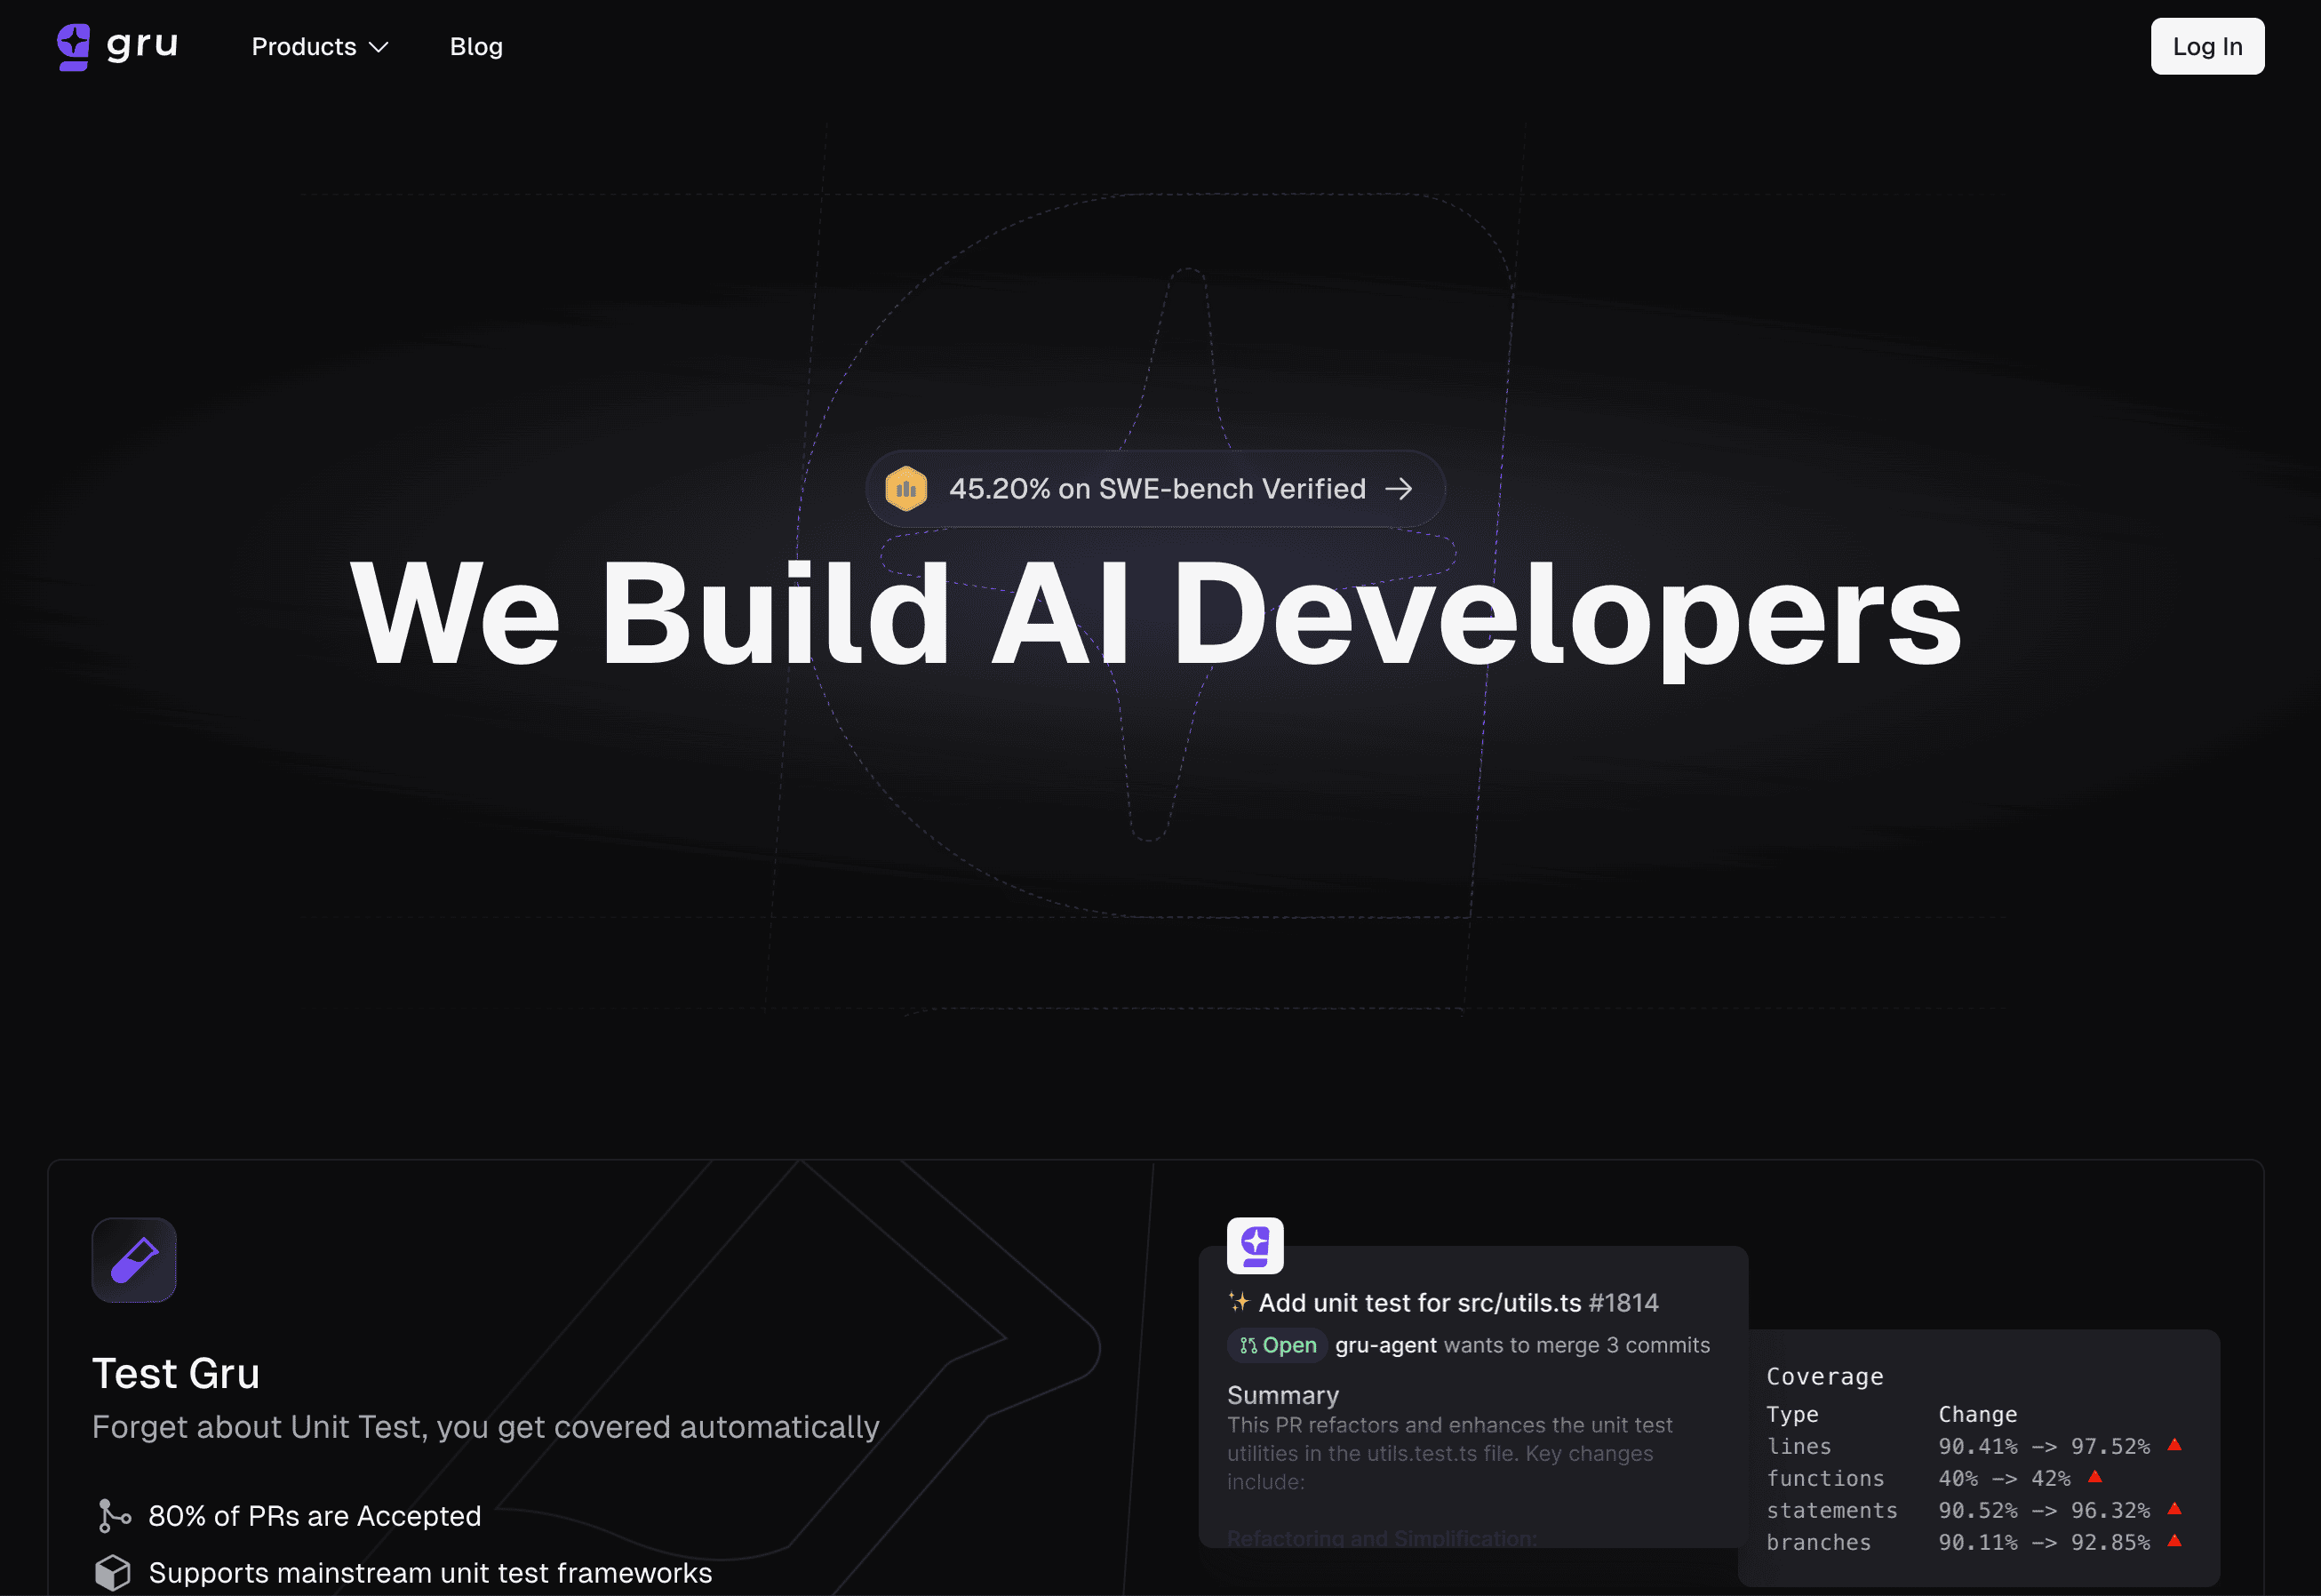Click the orange hexagon chart badge icon
The image size is (2321, 1596).
coord(906,489)
